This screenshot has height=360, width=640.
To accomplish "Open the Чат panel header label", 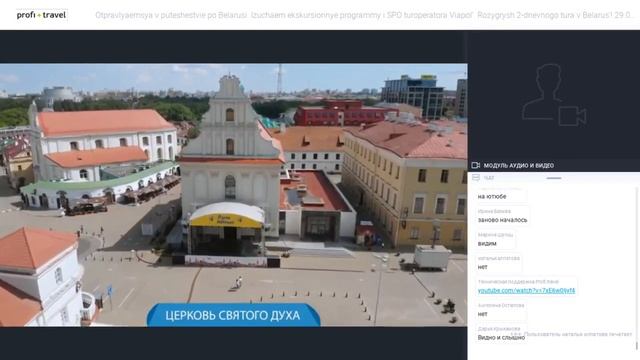I will pyautogui.click(x=489, y=178).
